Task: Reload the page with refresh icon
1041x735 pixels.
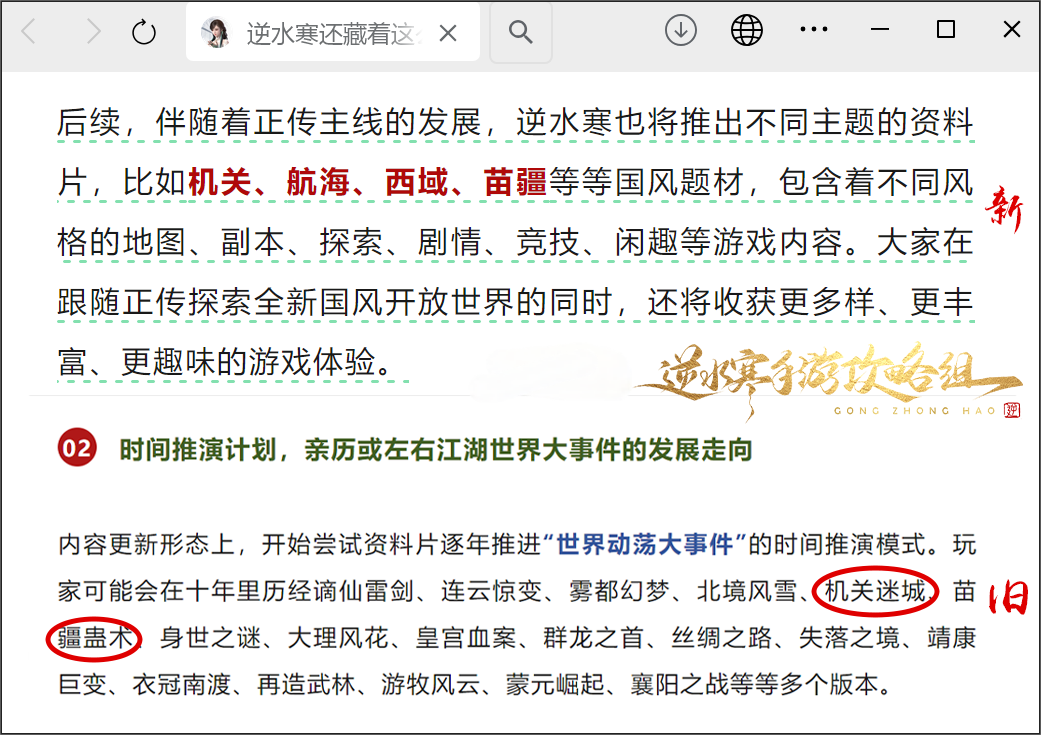Action: point(143,32)
